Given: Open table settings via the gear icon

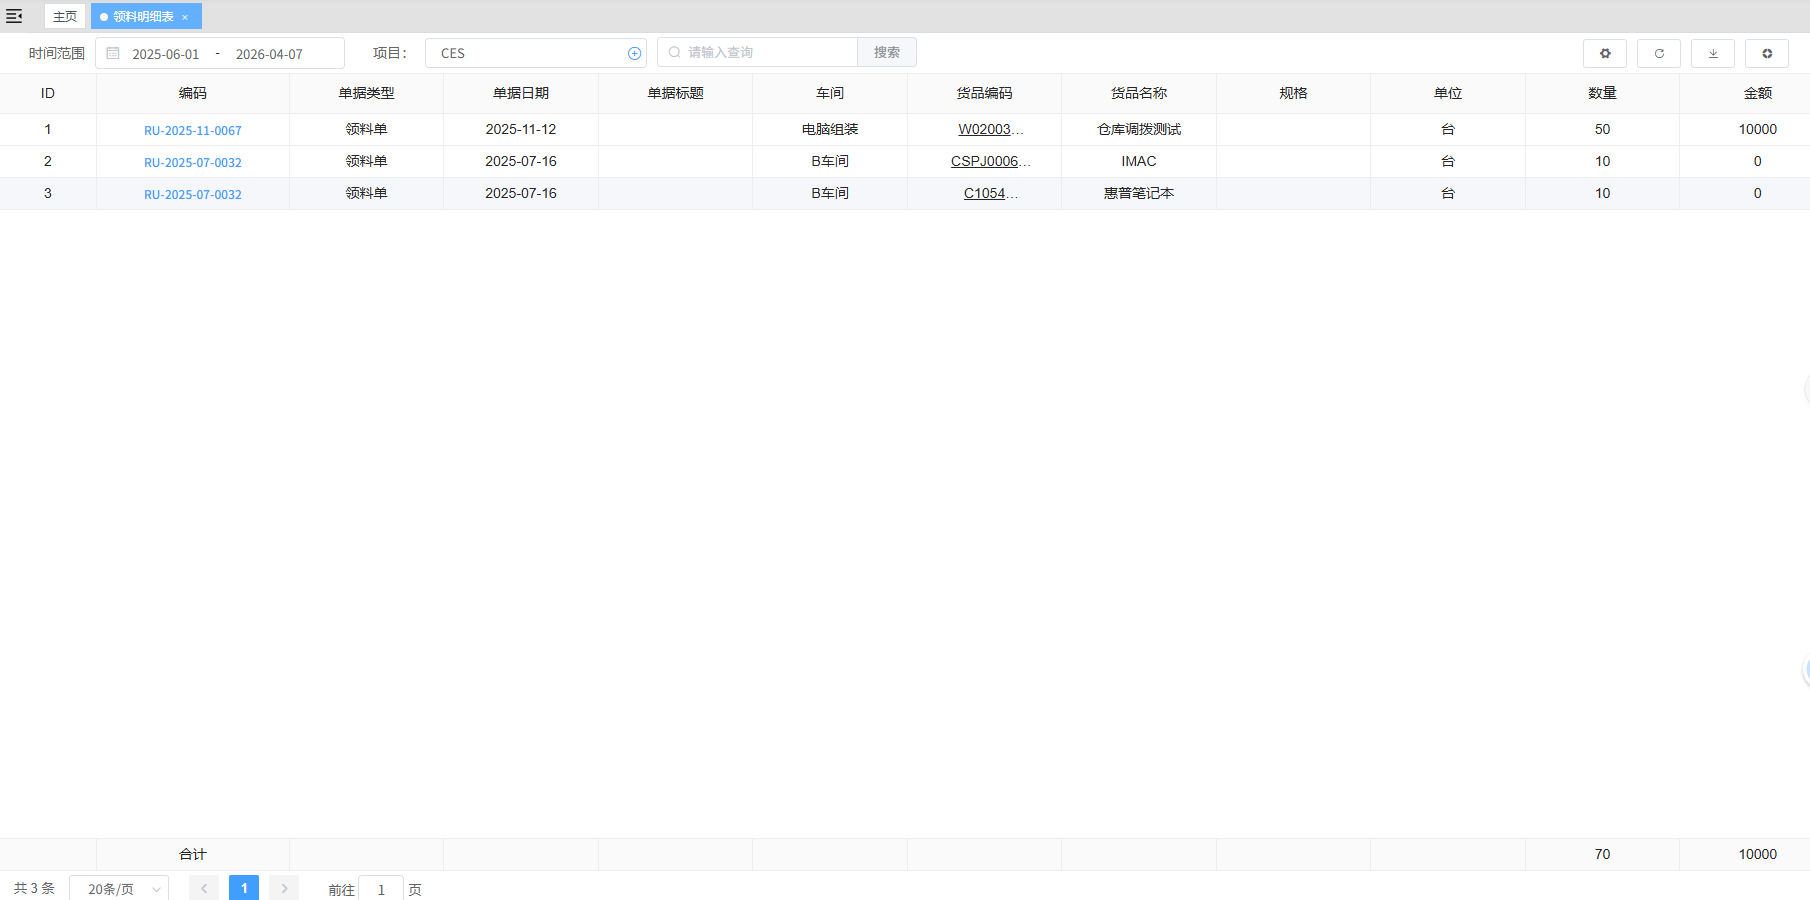Looking at the screenshot, I should 1604,53.
